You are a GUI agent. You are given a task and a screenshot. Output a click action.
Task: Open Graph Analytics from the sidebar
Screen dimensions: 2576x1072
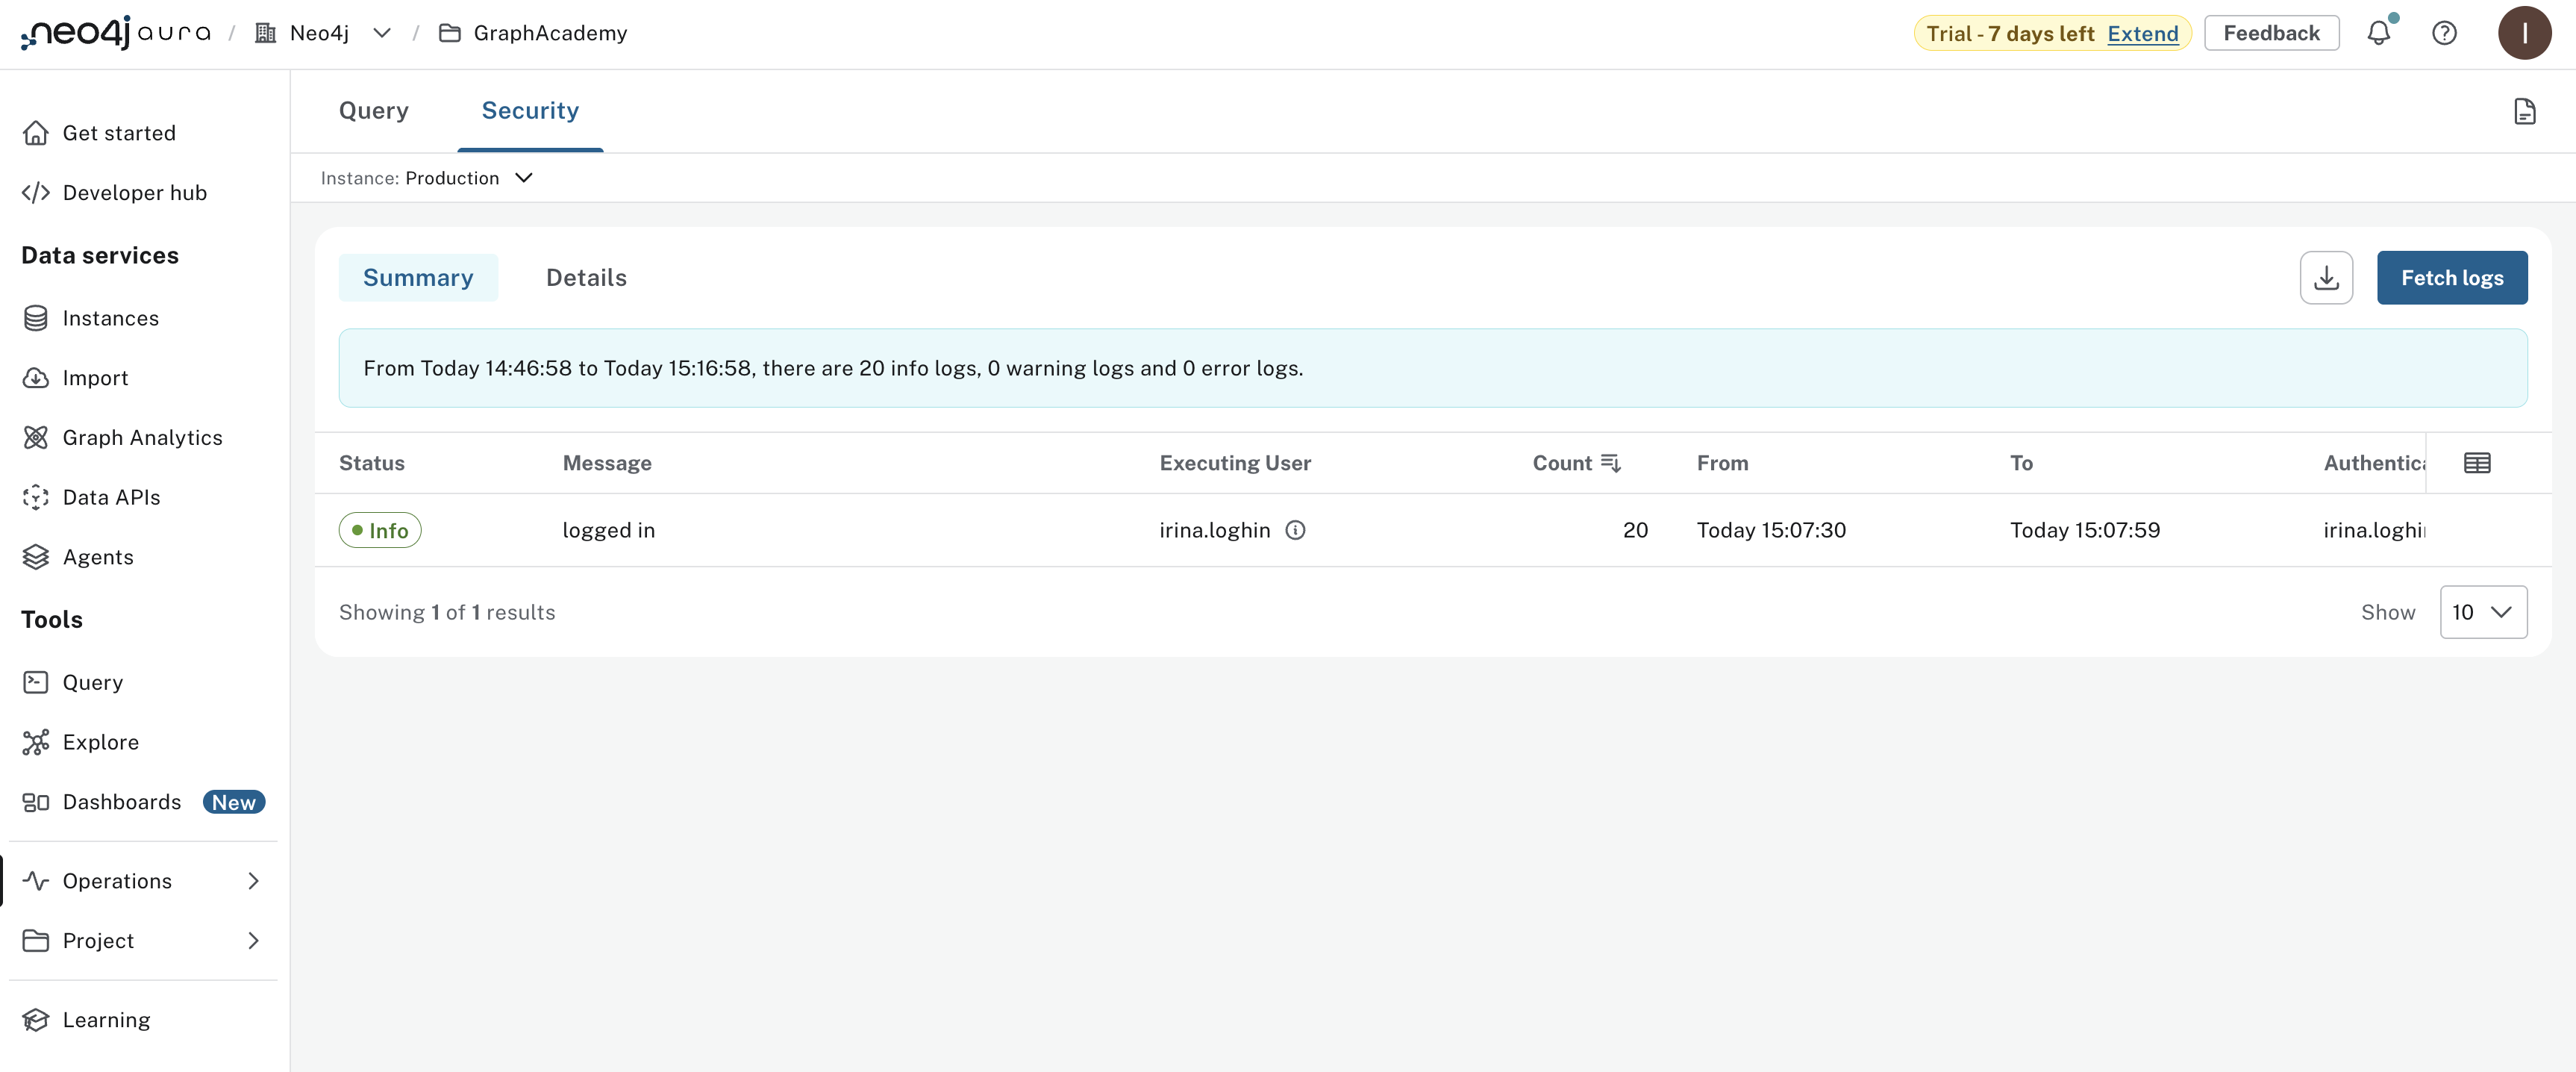click(142, 437)
